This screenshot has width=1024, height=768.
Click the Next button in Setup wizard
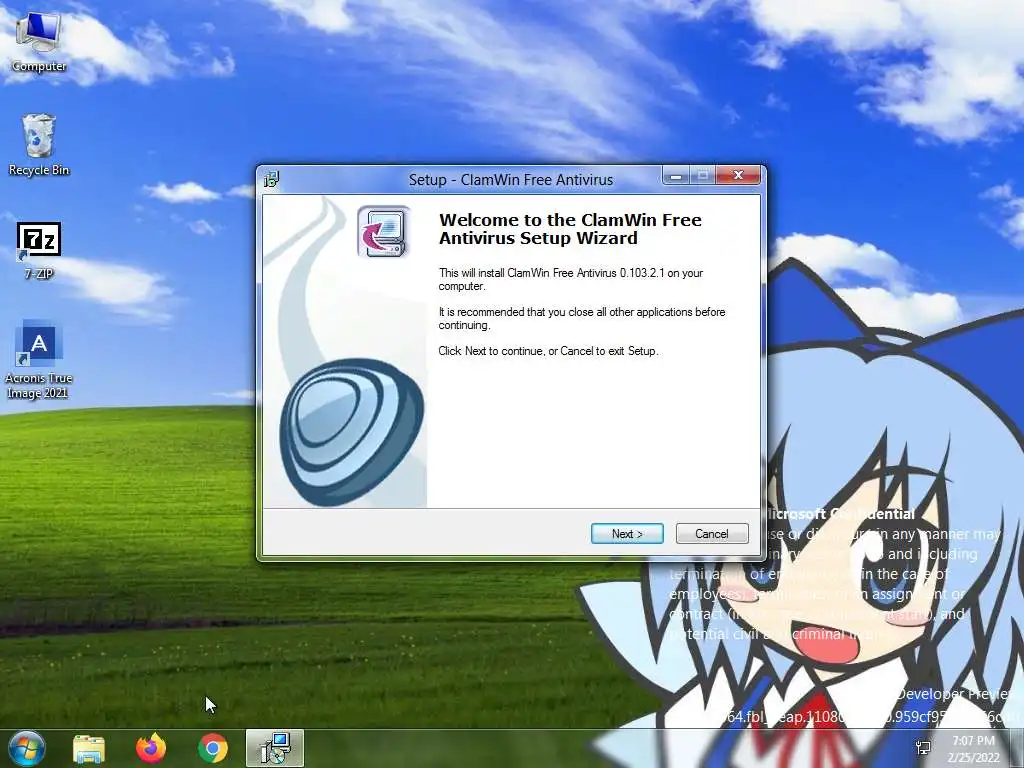point(627,534)
